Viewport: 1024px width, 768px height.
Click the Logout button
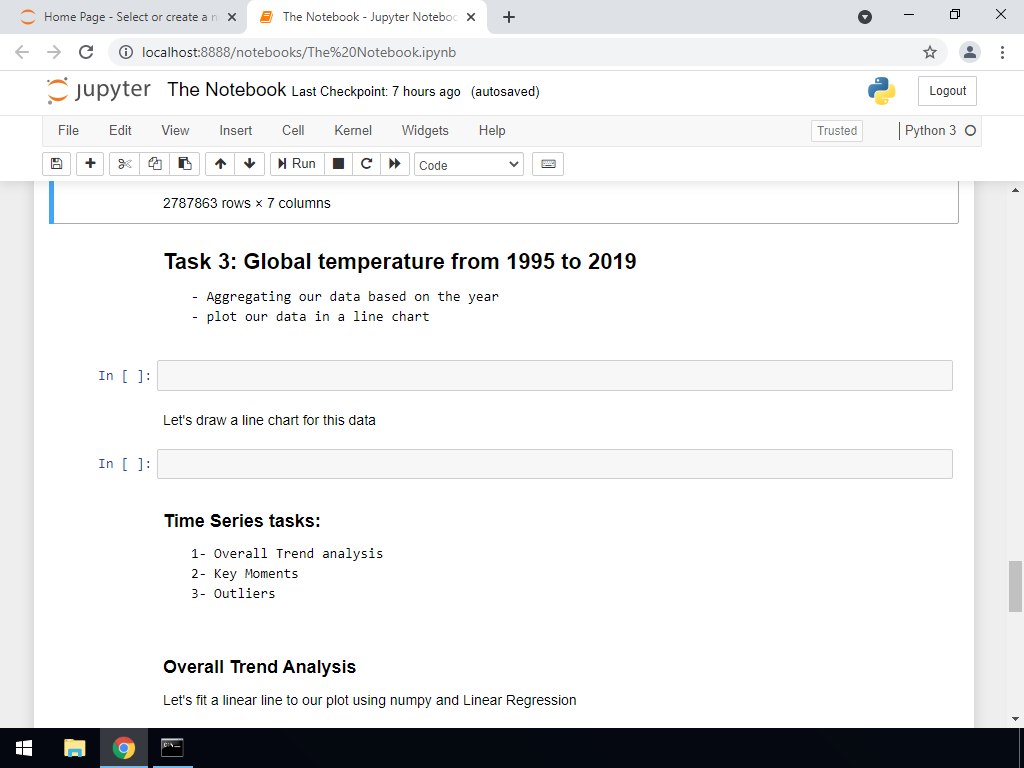pos(947,91)
